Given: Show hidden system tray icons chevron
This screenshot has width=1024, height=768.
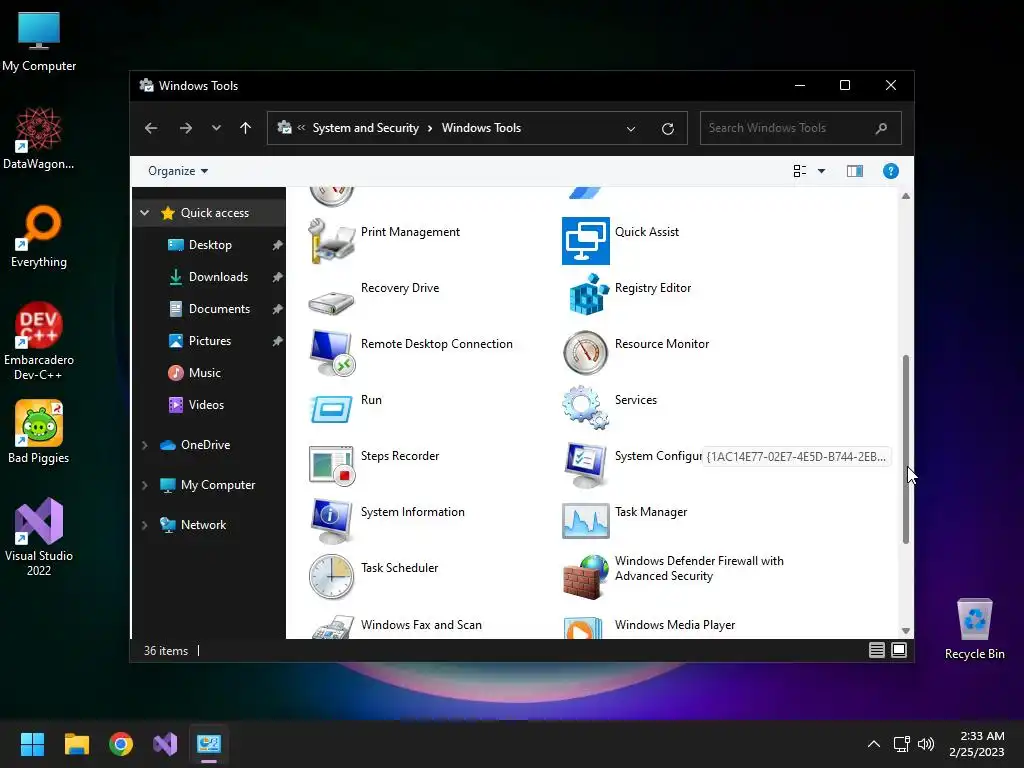Looking at the screenshot, I should (x=873, y=744).
